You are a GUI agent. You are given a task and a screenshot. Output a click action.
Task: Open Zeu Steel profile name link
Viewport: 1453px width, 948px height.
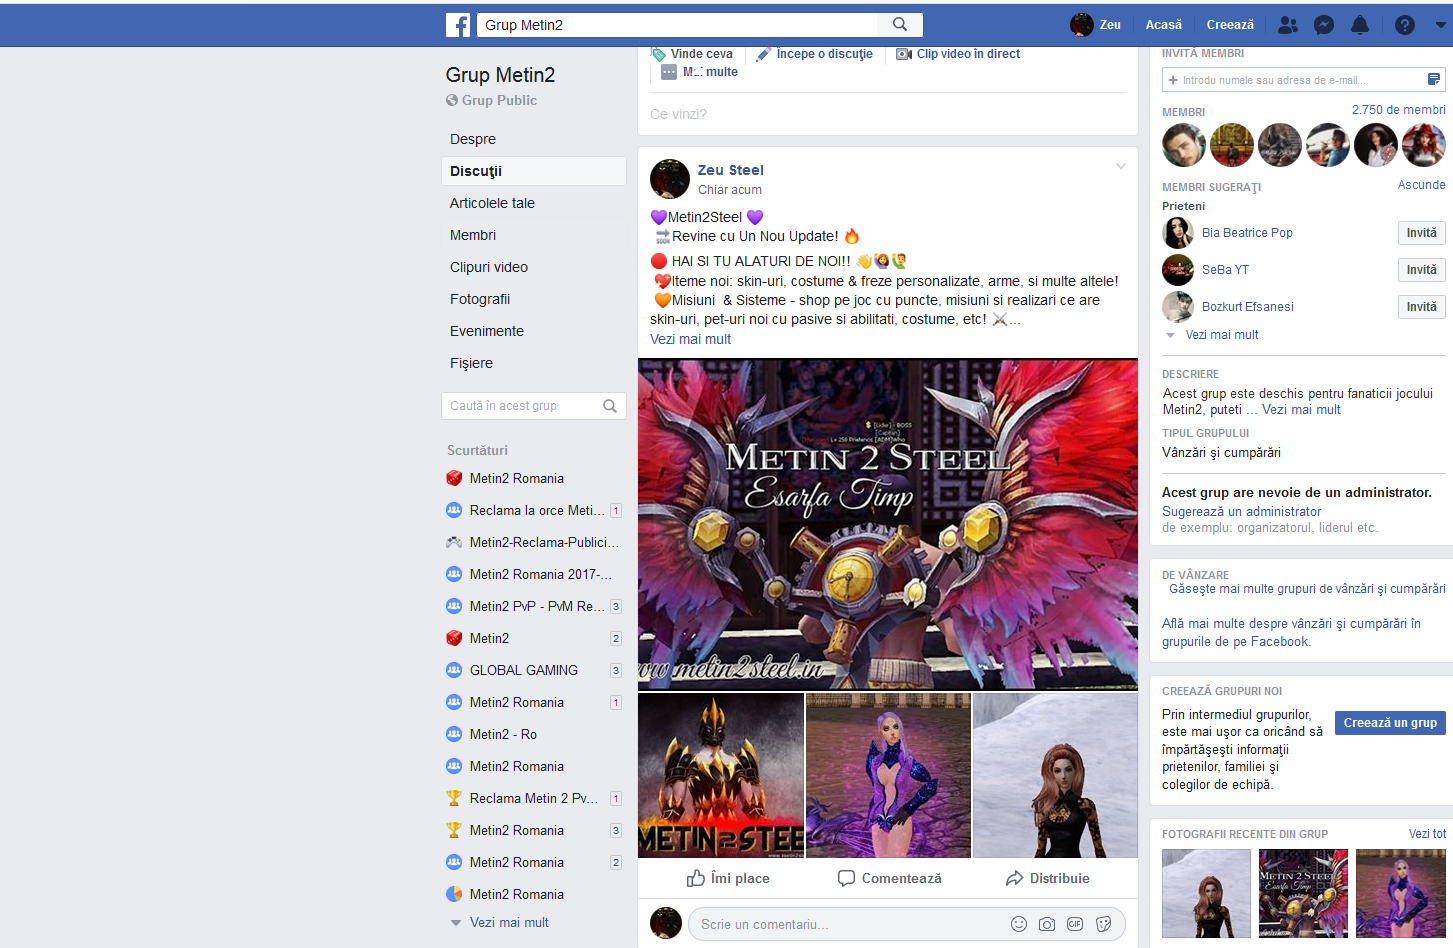731,170
